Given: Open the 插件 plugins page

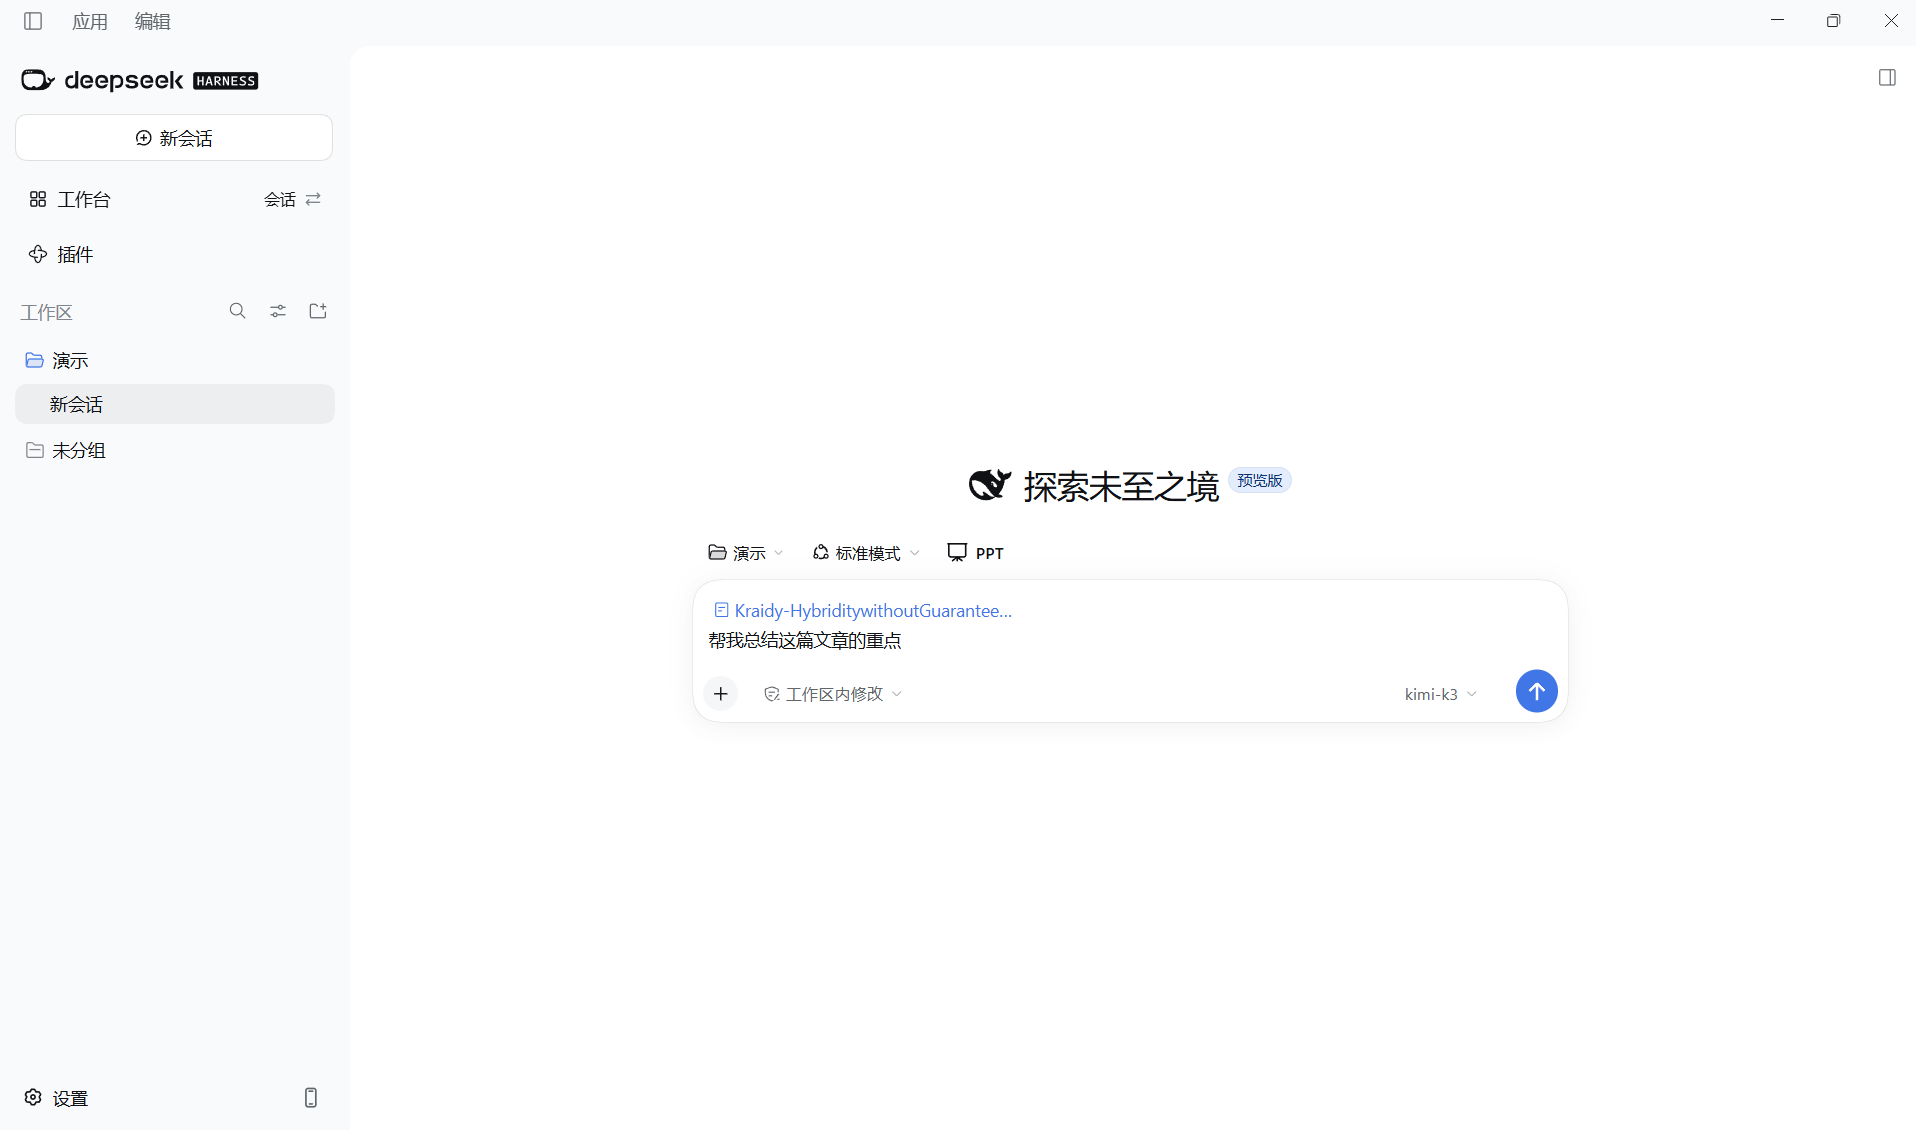Looking at the screenshot, I should pos(61,255).
